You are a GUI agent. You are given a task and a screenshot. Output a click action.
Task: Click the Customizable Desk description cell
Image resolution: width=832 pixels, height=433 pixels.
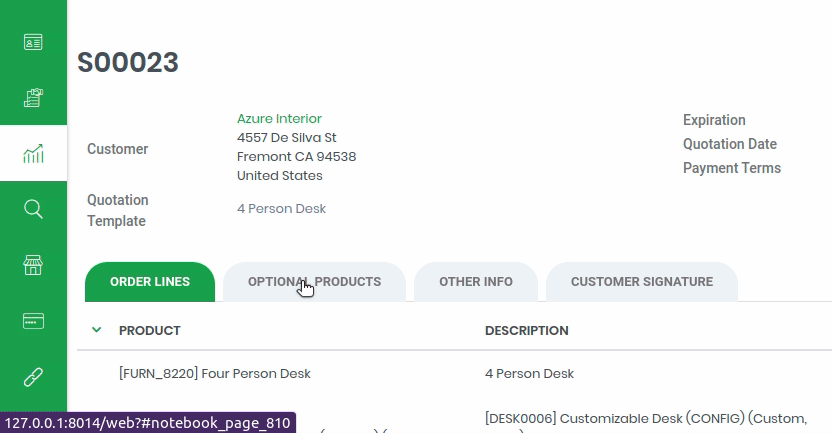click(646, 419)
